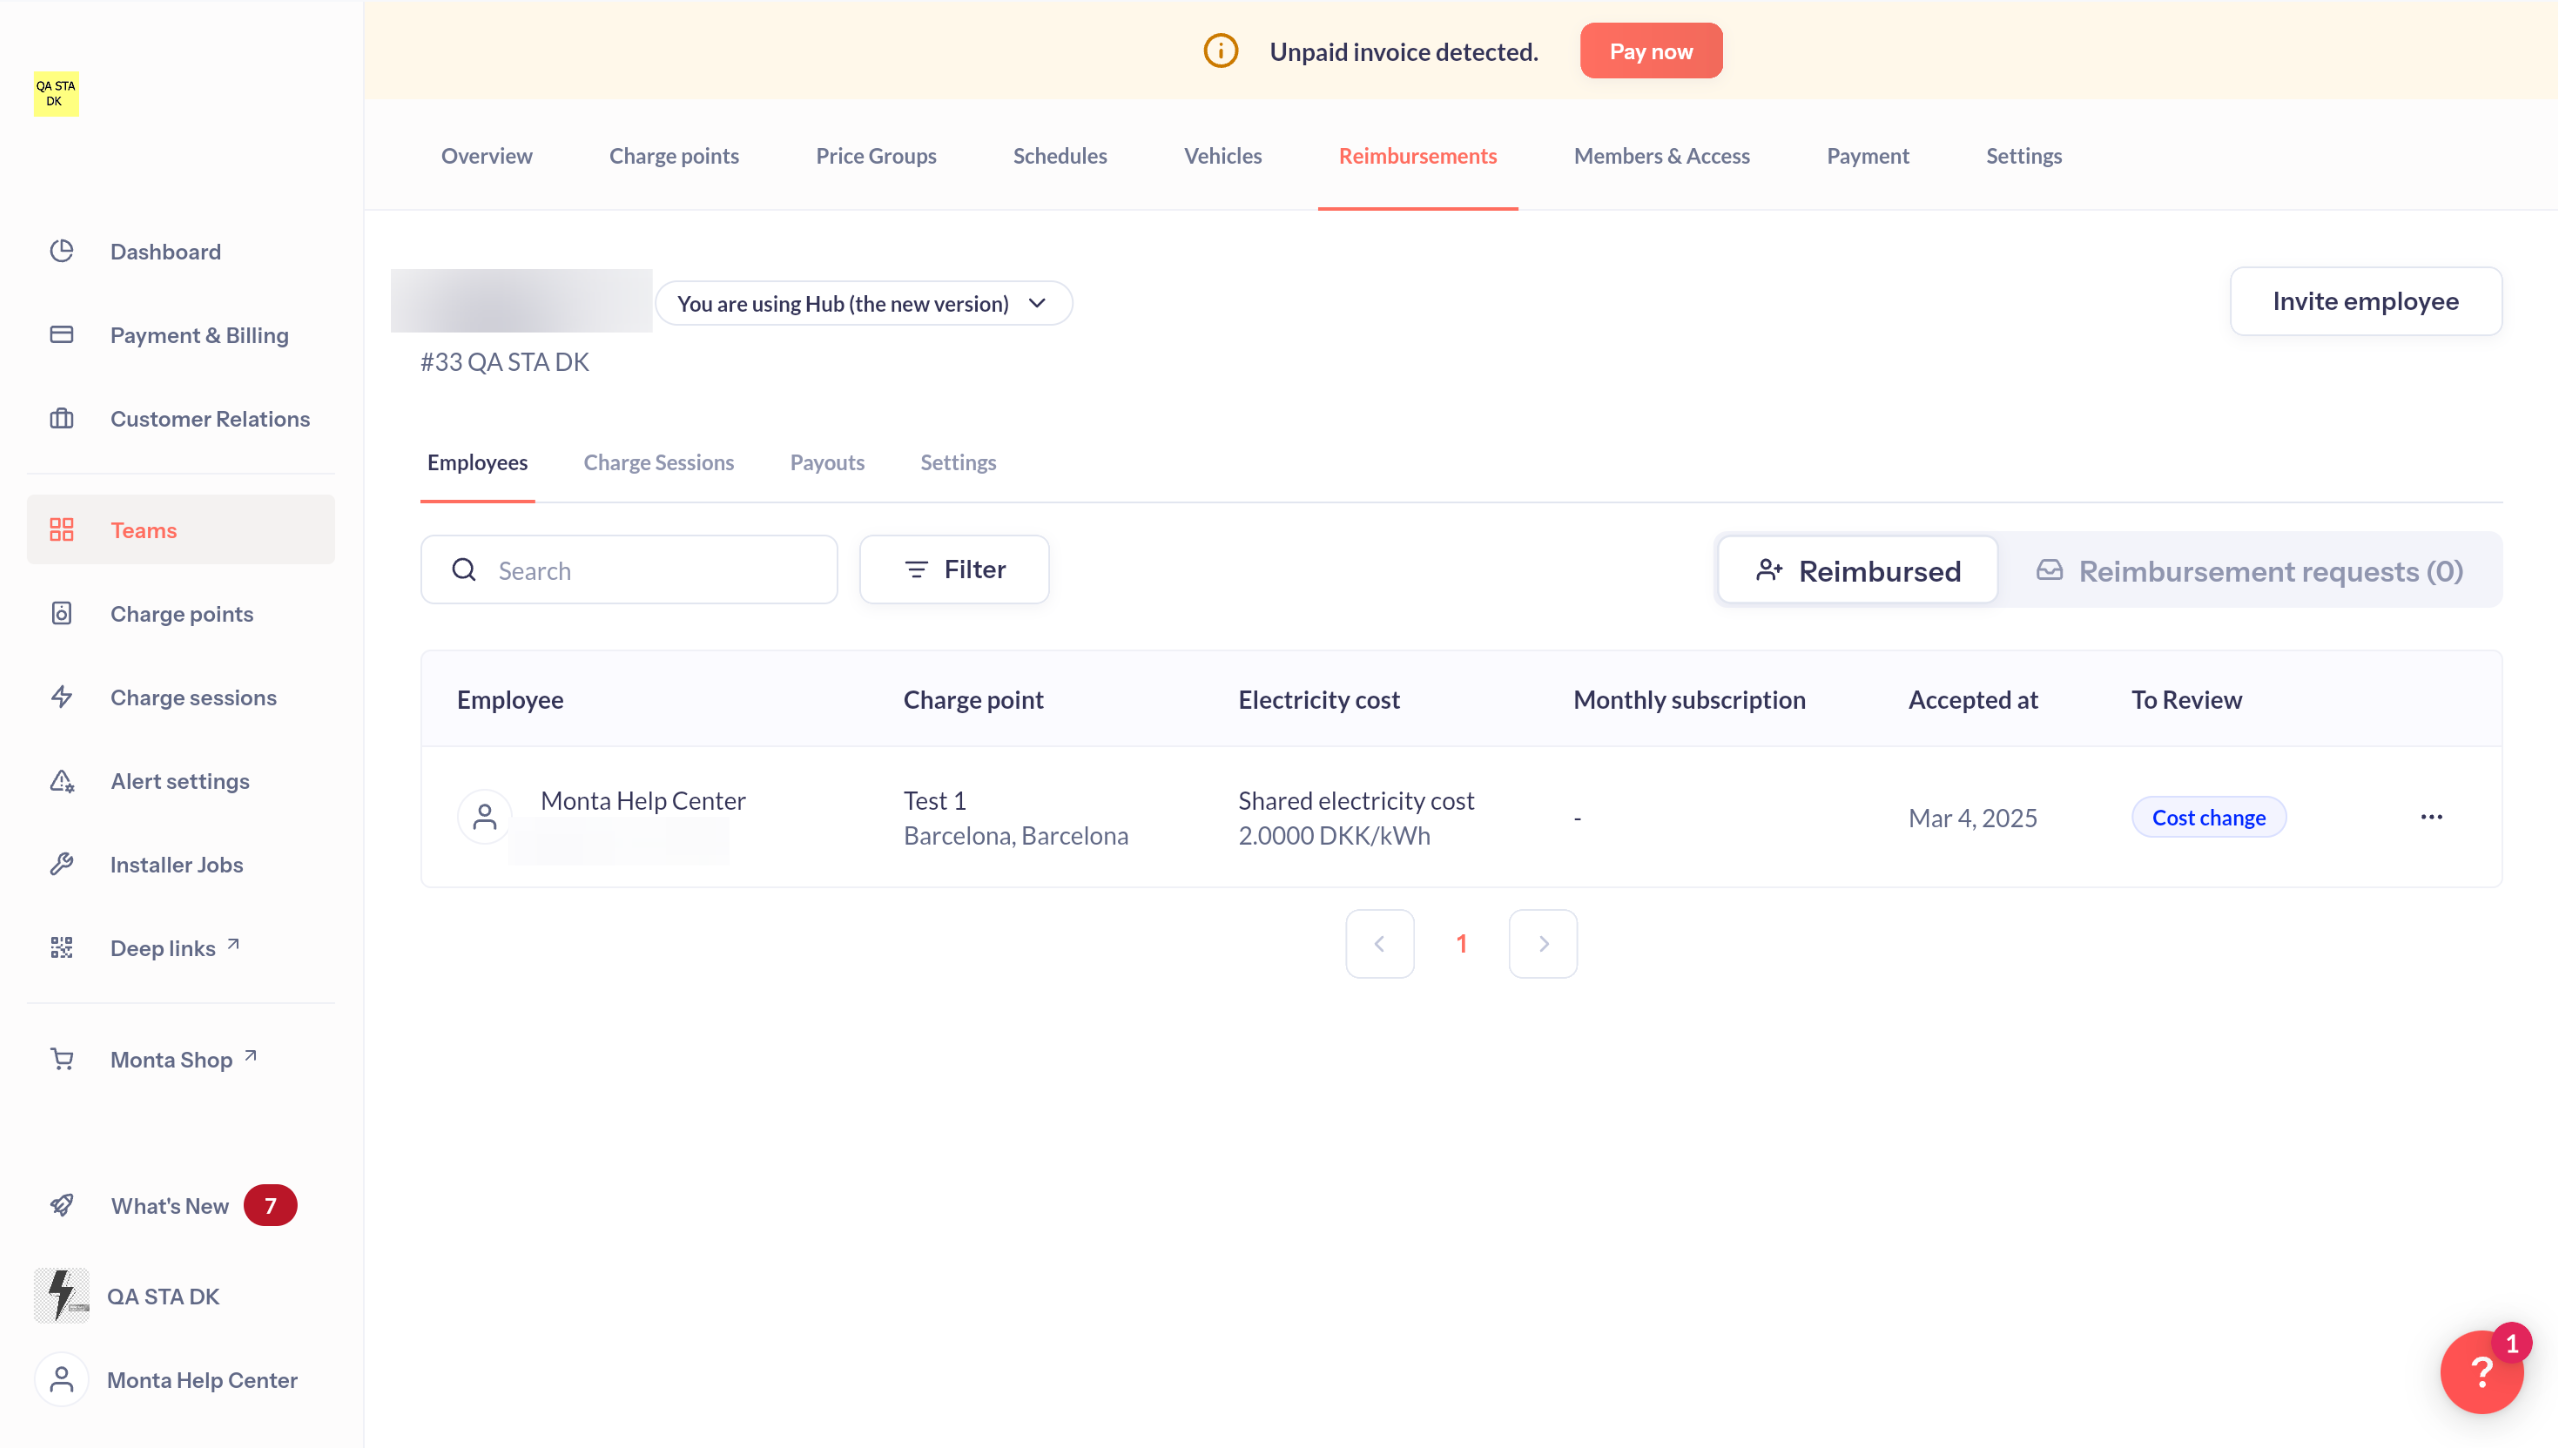
Task: Open the Members & Access tab
Action: [1661, 156]
